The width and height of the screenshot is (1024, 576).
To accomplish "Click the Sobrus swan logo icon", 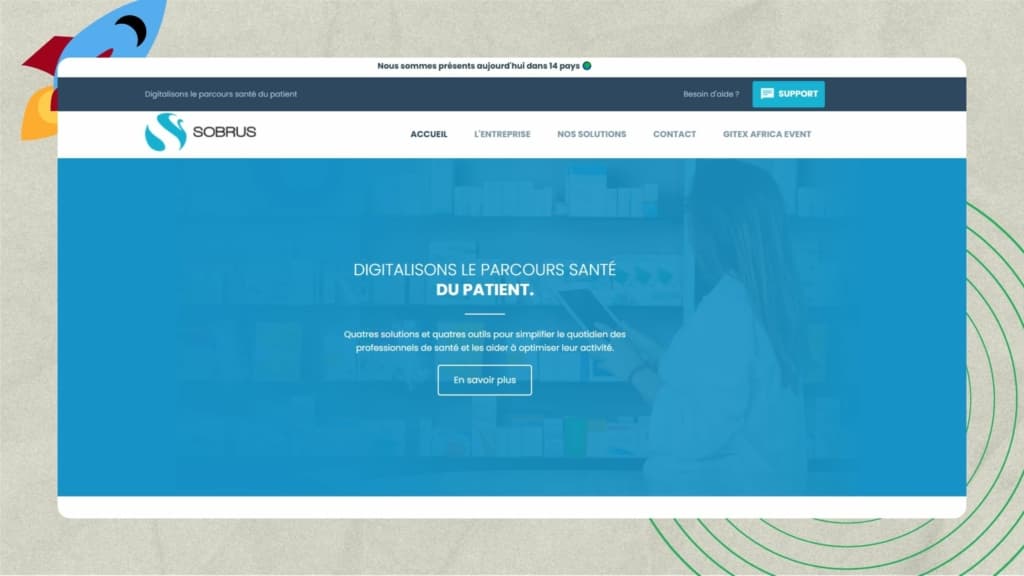I will point(165,132).
